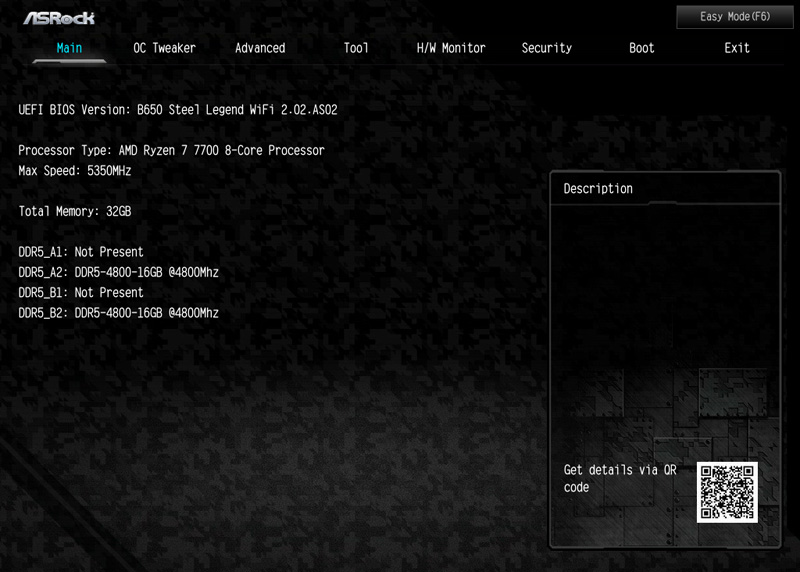This screenshot has height=572, width=800.
Task: Click 'Get details via QR code' text
Action: (x=620, y=479)
